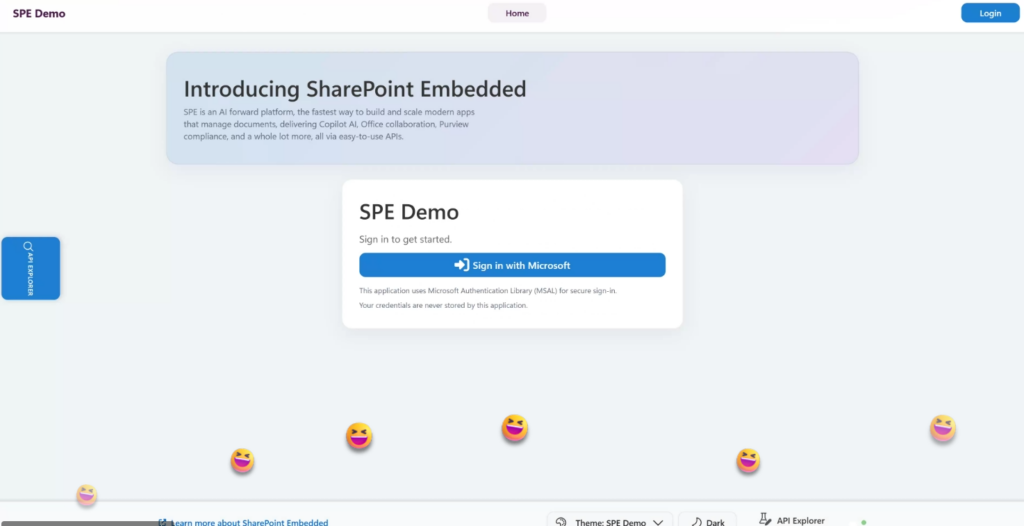Screen dimensions: 1024x526
Task: Click the SPE Demo card heading
Action: 409,212
